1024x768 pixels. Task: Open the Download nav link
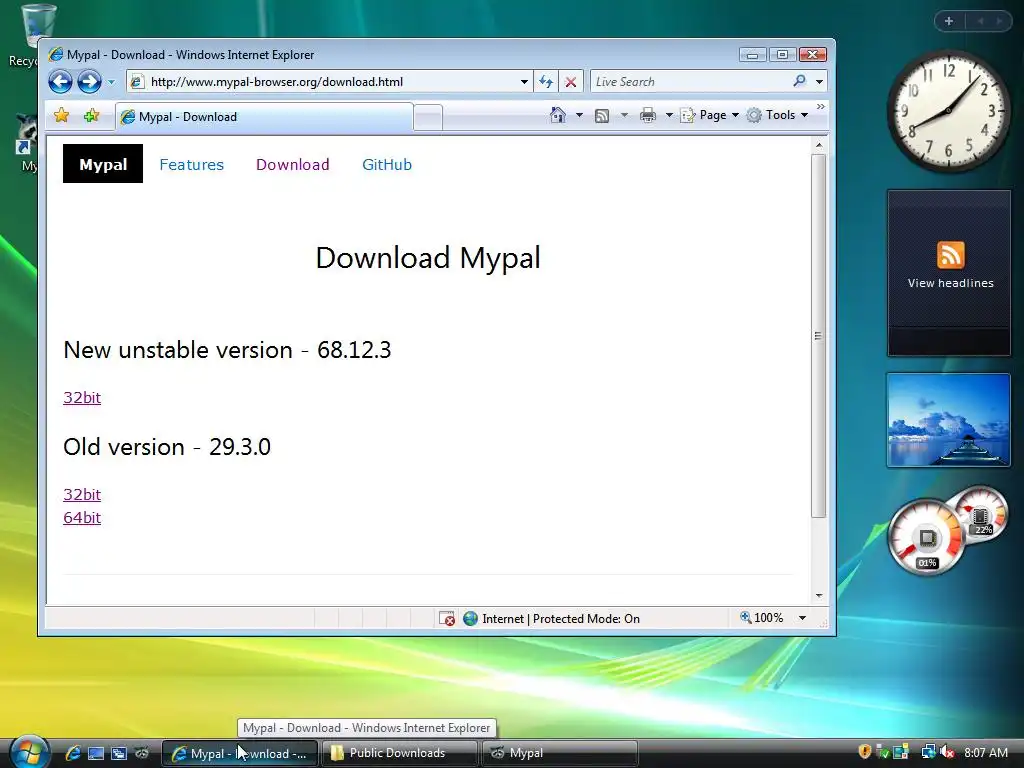click(293, 165)
